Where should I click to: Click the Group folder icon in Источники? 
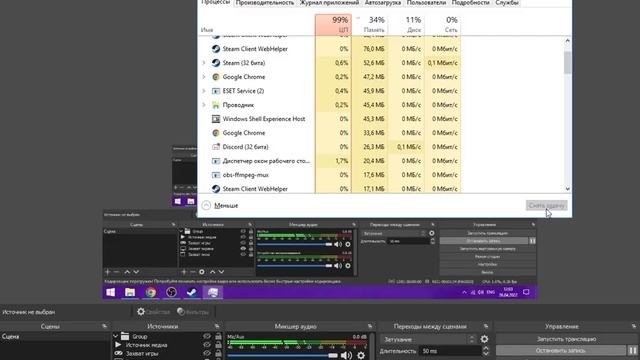pyautogui.click(x=125, y=336)
